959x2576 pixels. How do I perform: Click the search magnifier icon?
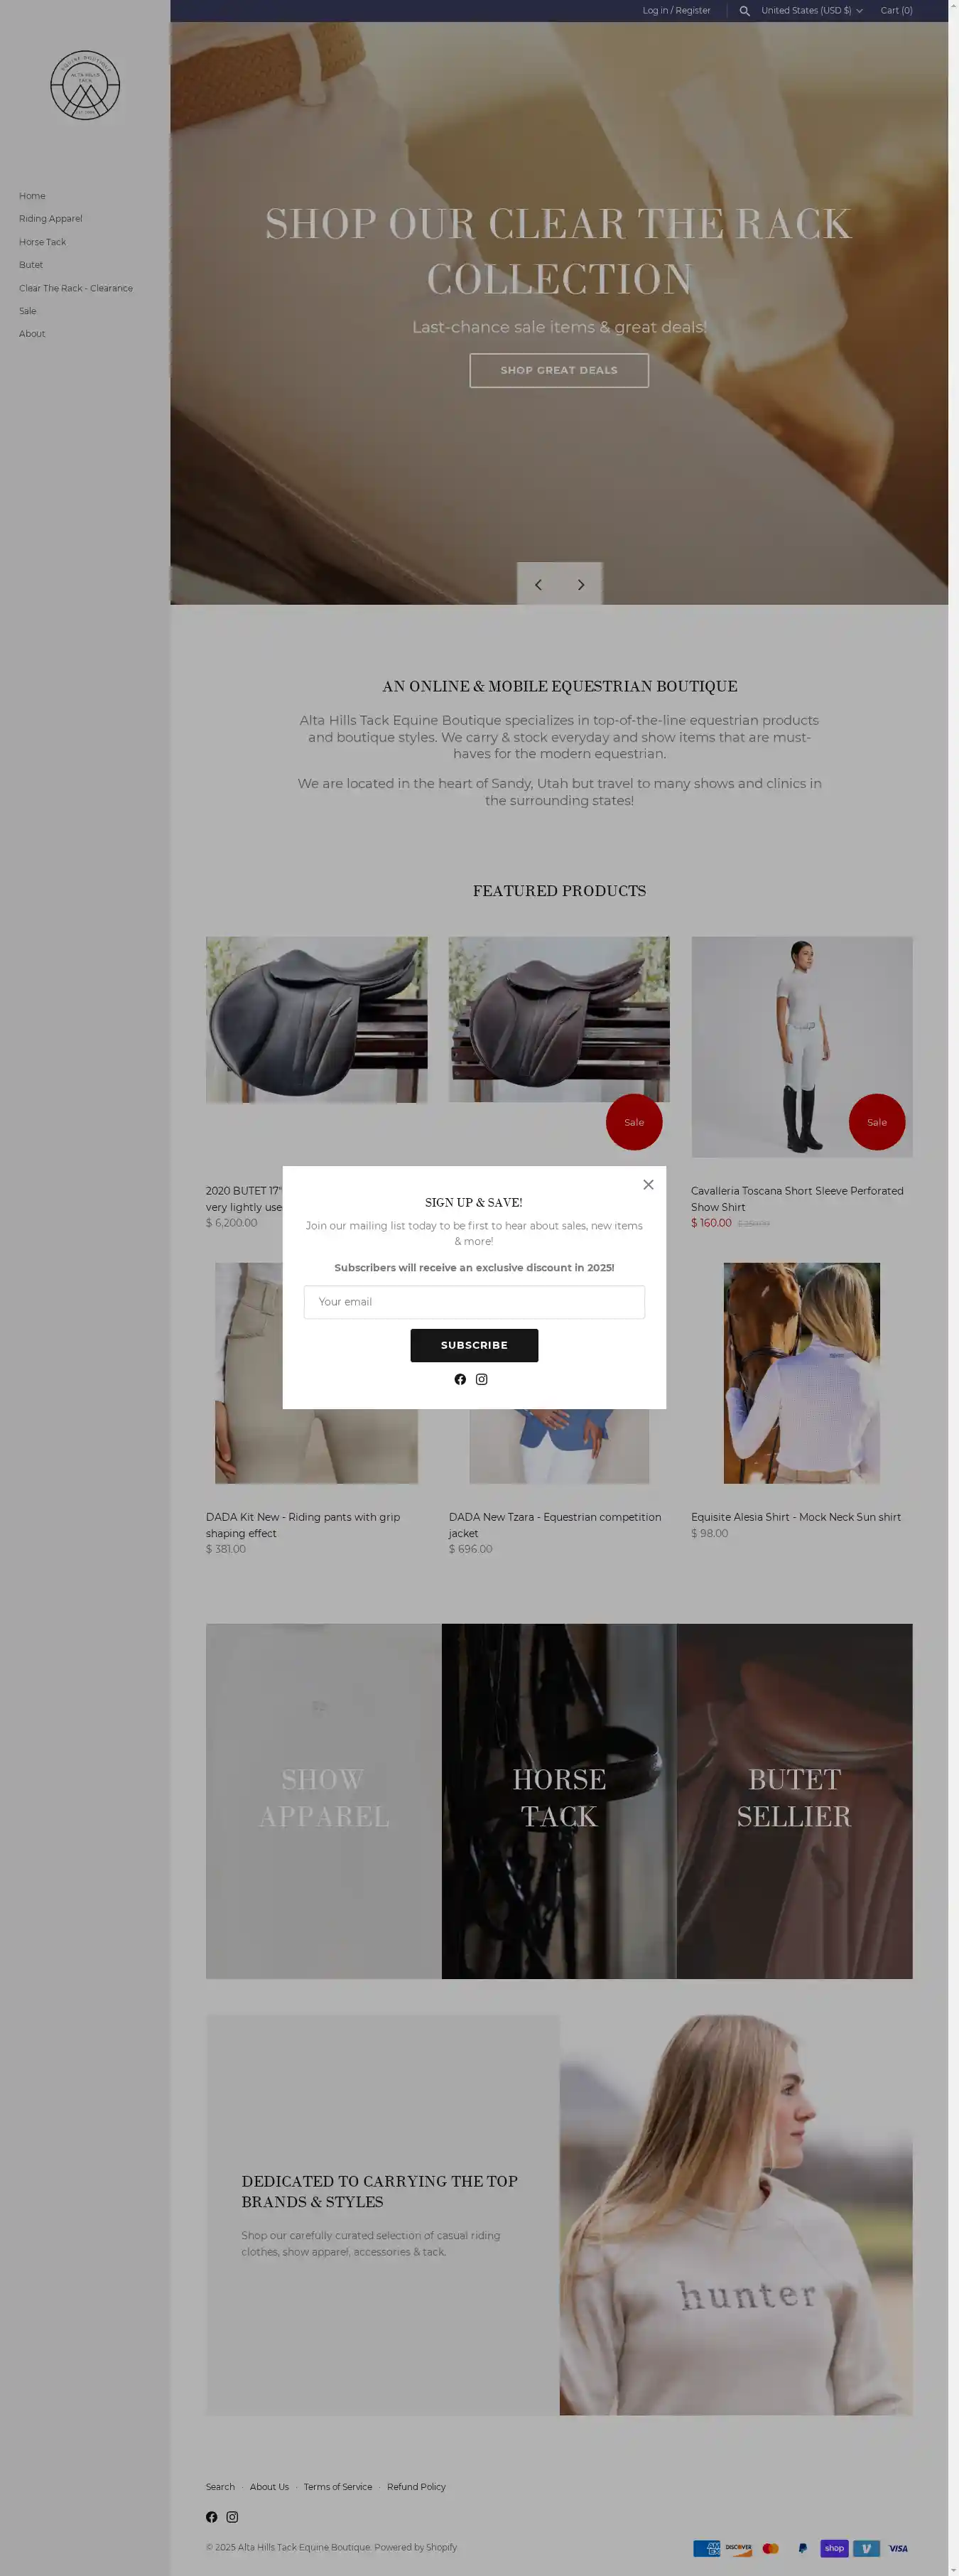744,11
